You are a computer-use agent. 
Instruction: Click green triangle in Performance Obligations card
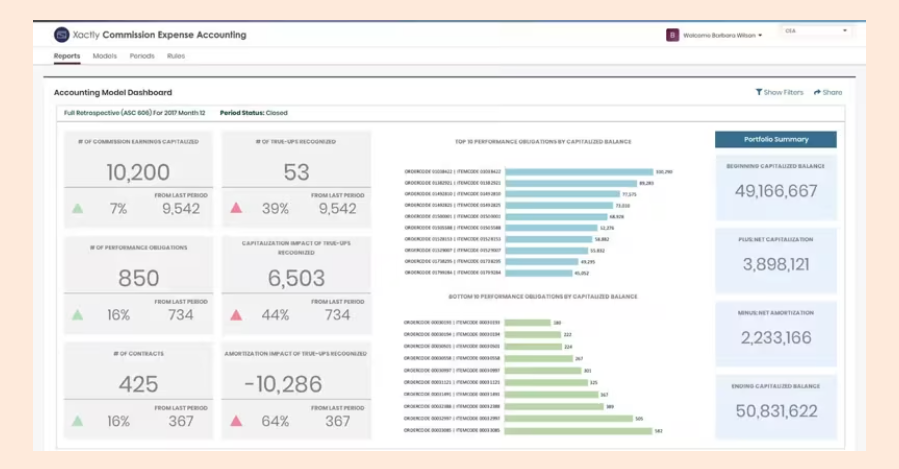pyautogui.click(x=77, y=315)
